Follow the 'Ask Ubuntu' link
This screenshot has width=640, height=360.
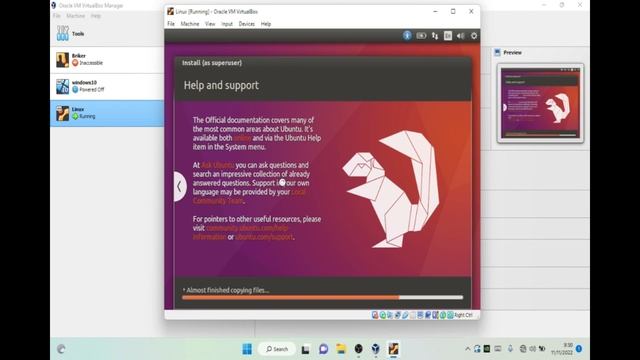click(218, 165)
